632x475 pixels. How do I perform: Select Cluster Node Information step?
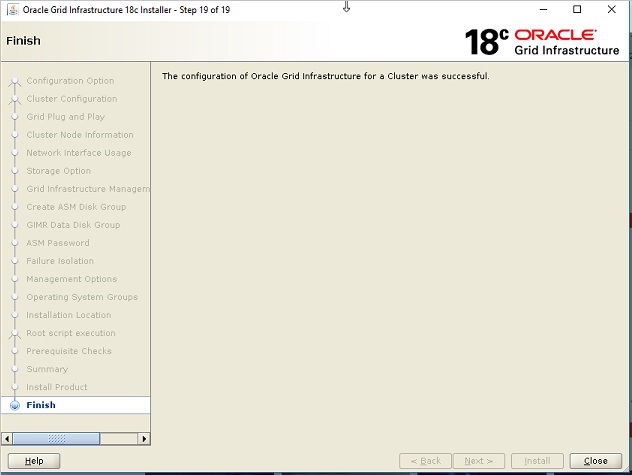pyautogui.click(x=80, y=135)
